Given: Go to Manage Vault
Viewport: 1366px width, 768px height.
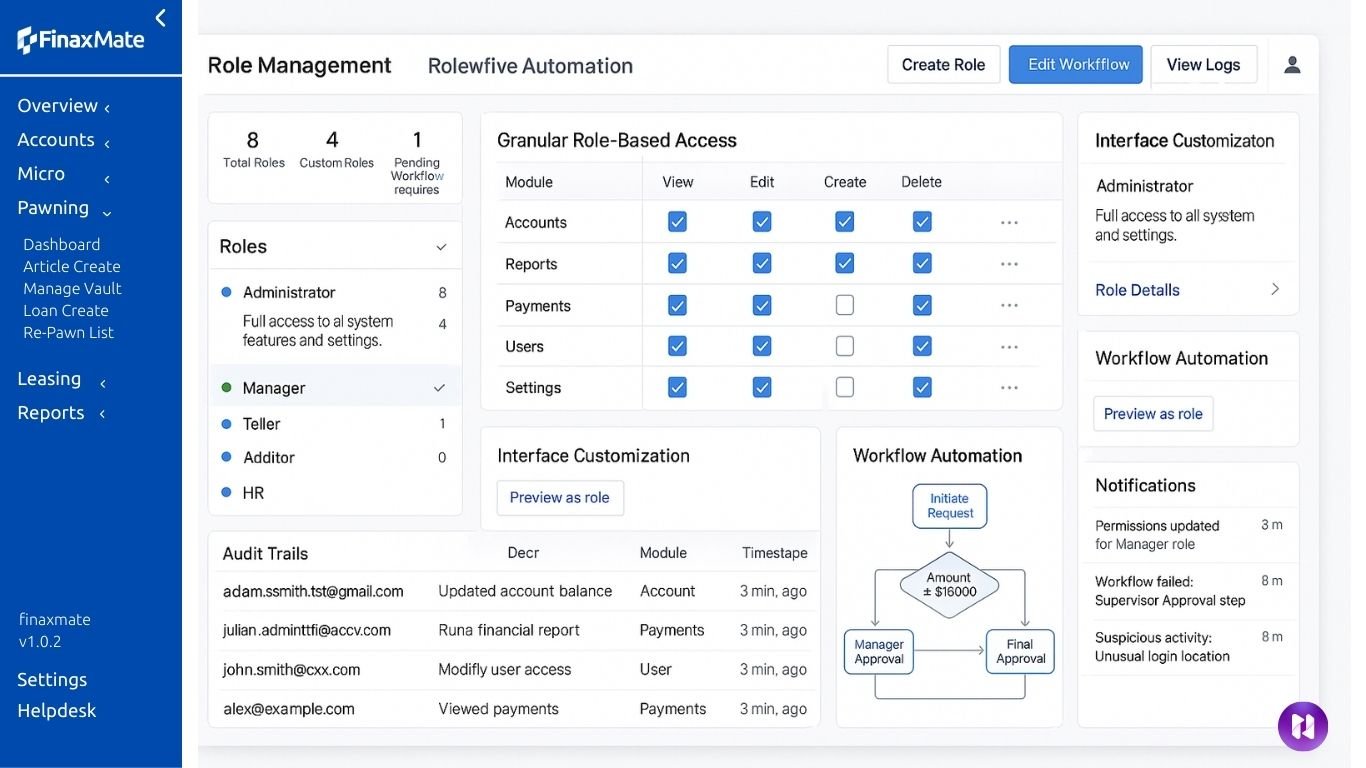Looking at the screenshot, I should point(72,288).
